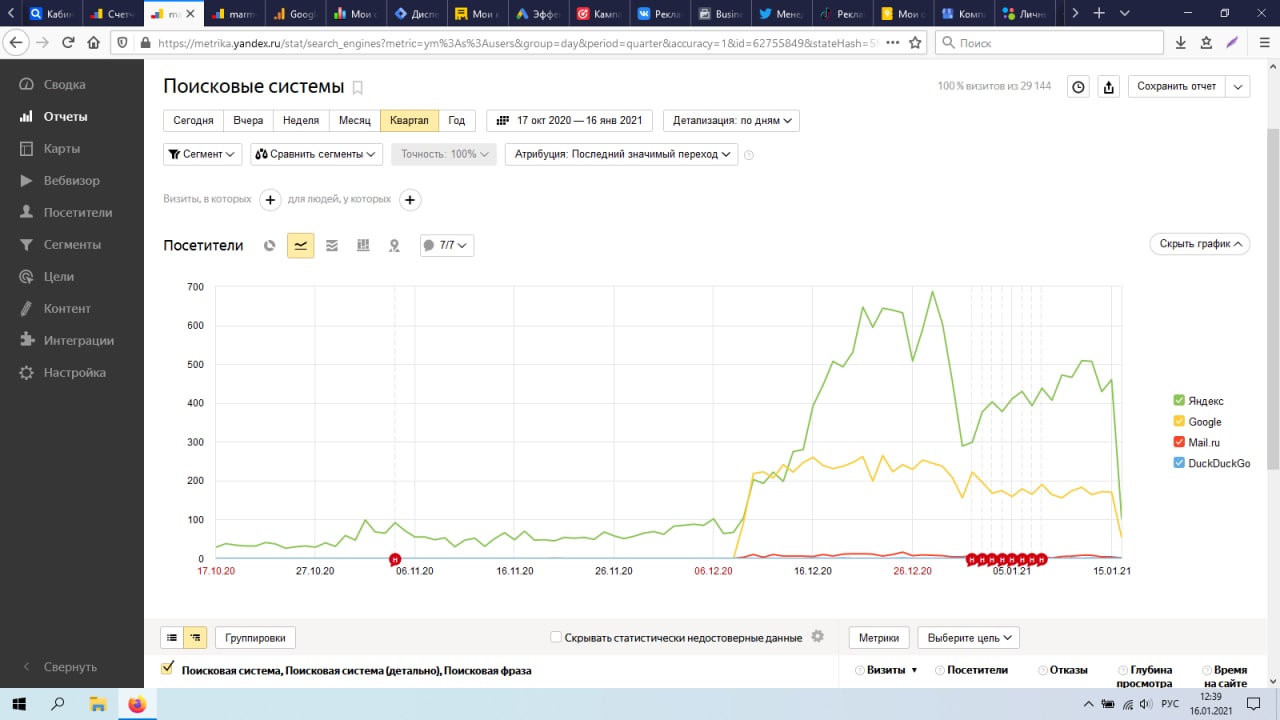Open Сегменты in sidebar
The height and width of the screenshot is (720, 1280).
click(72, 245)
